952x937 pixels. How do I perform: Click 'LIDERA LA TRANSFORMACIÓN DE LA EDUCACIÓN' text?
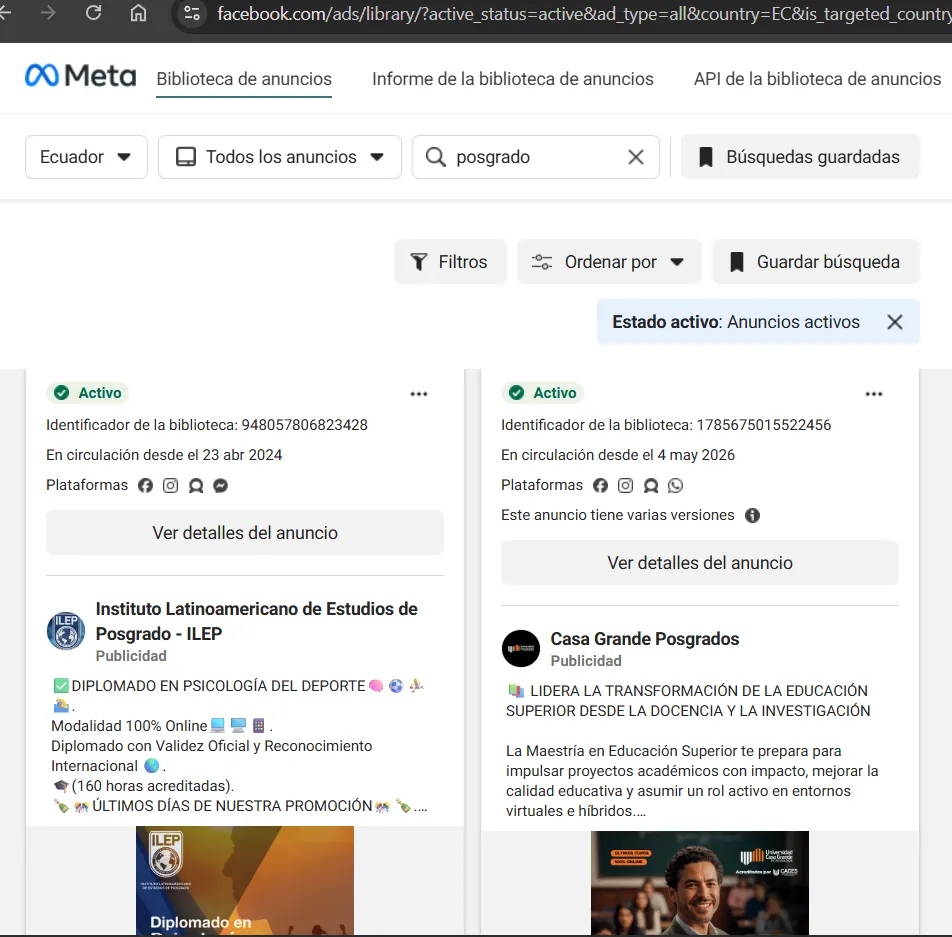click(x=699, y=691)
